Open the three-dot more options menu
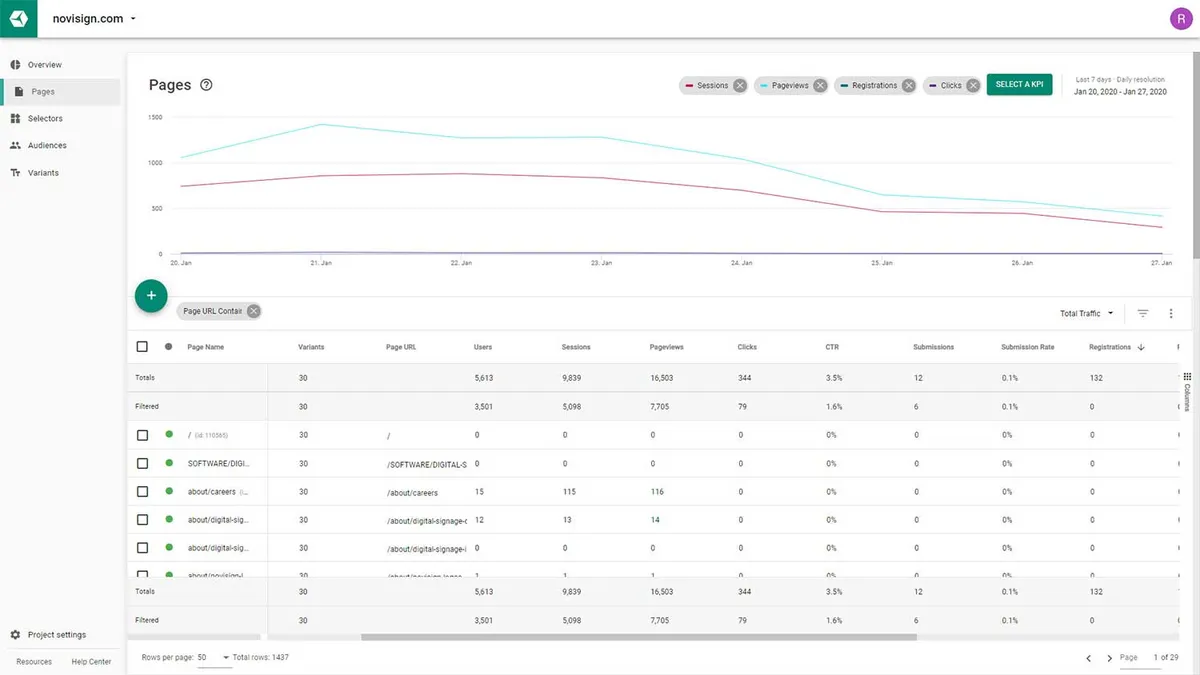Screen dimensions: 1200x675 tap(1171, 313)
